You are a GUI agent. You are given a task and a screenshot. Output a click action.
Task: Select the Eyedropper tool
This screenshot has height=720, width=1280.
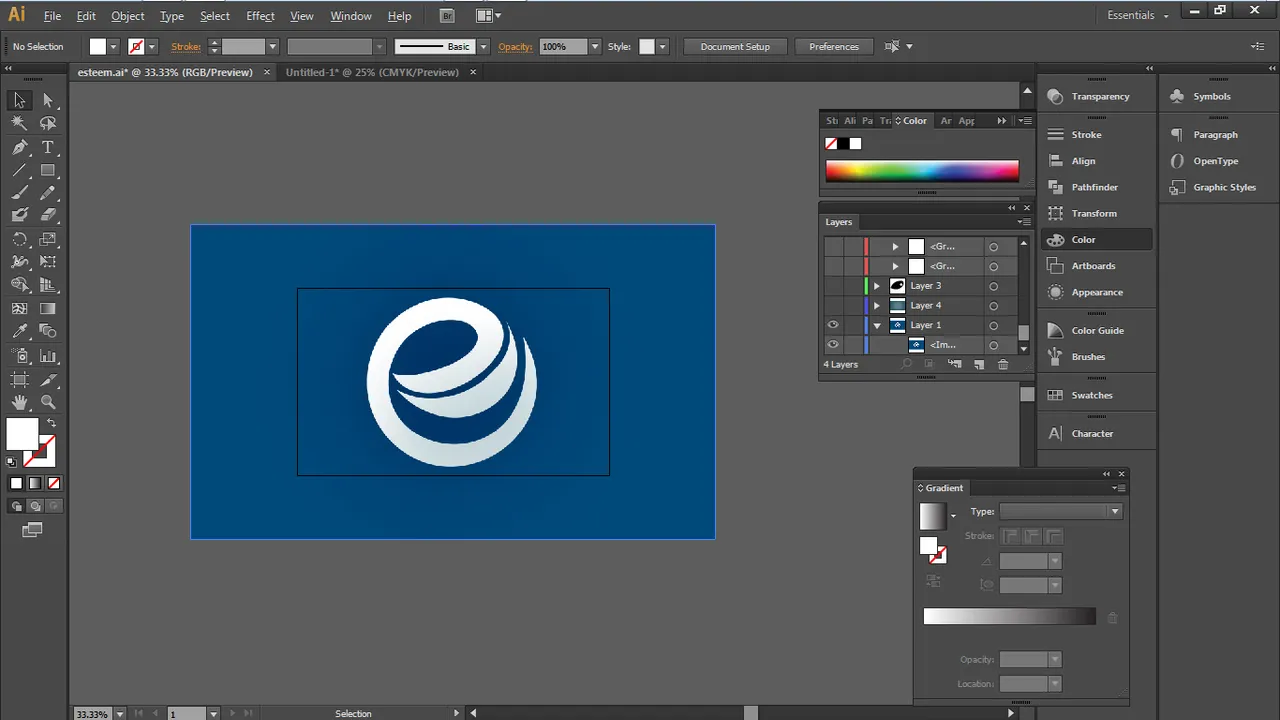(19, 331)
